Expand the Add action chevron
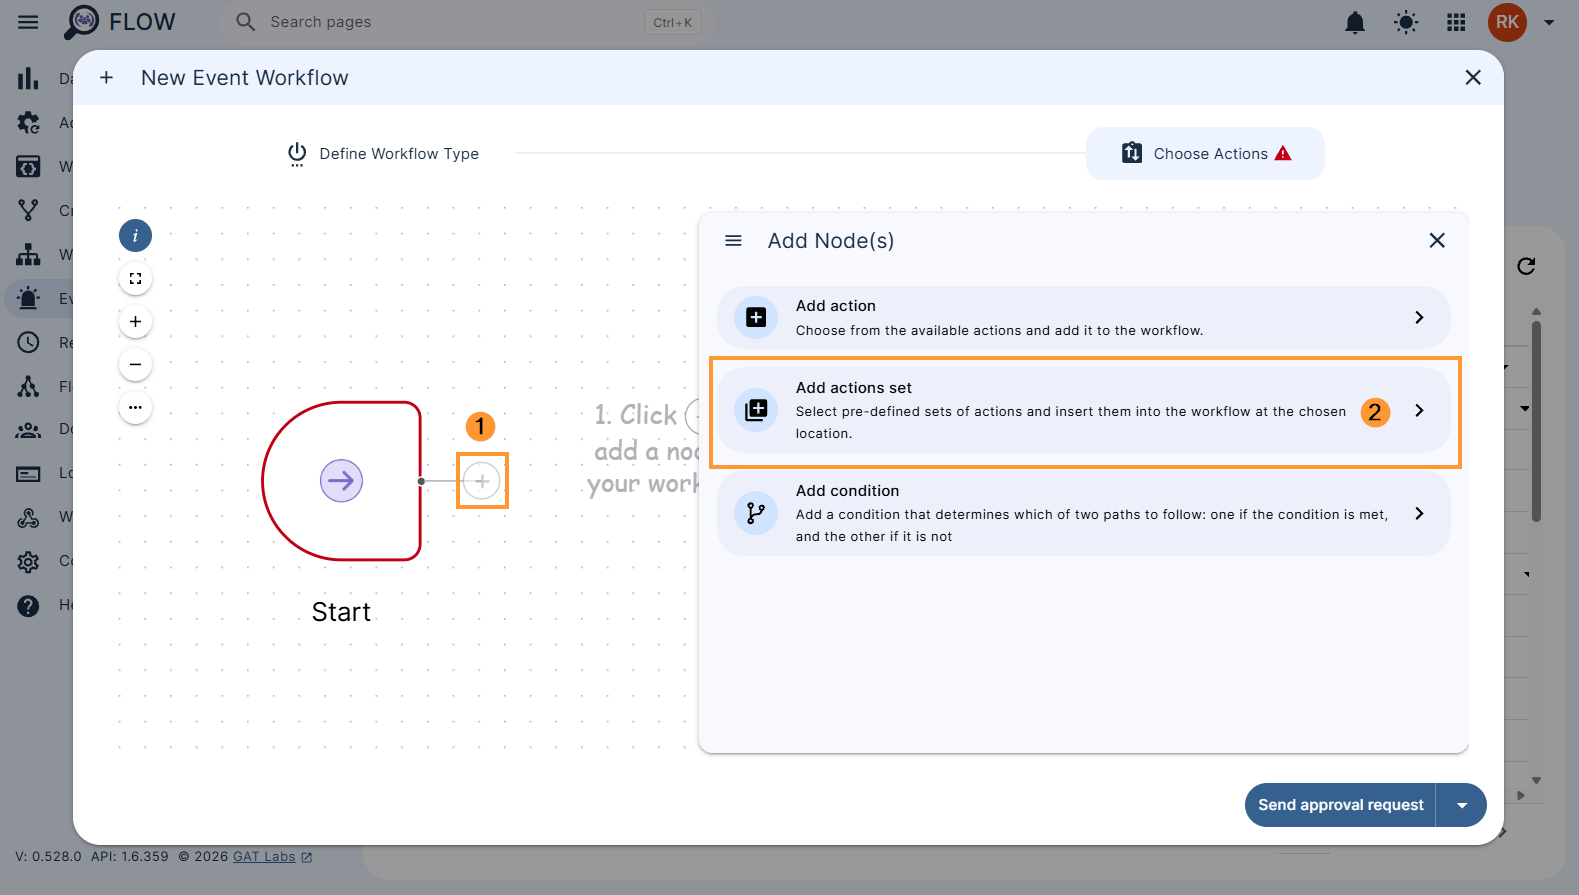Screen dimensions: 1579x895 click(1419, 317)
